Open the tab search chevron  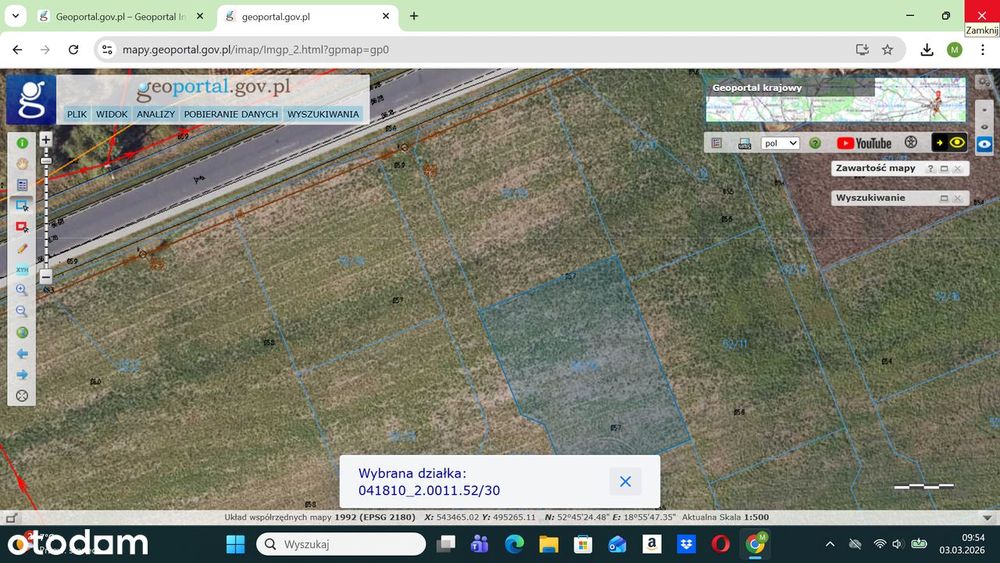click(15, 16)
